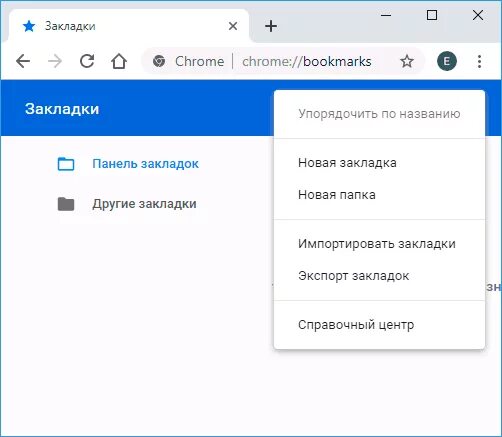502x437 pixels.
Task: Click the blue Панель закладок folder icon
Action: pyautogui.click(x=66, y=164)
